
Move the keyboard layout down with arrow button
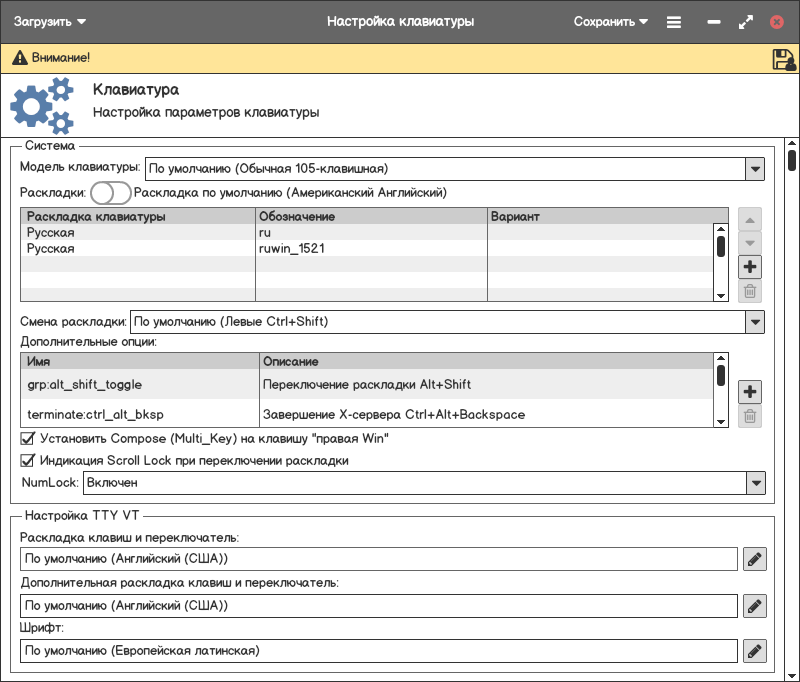[750, 243]
